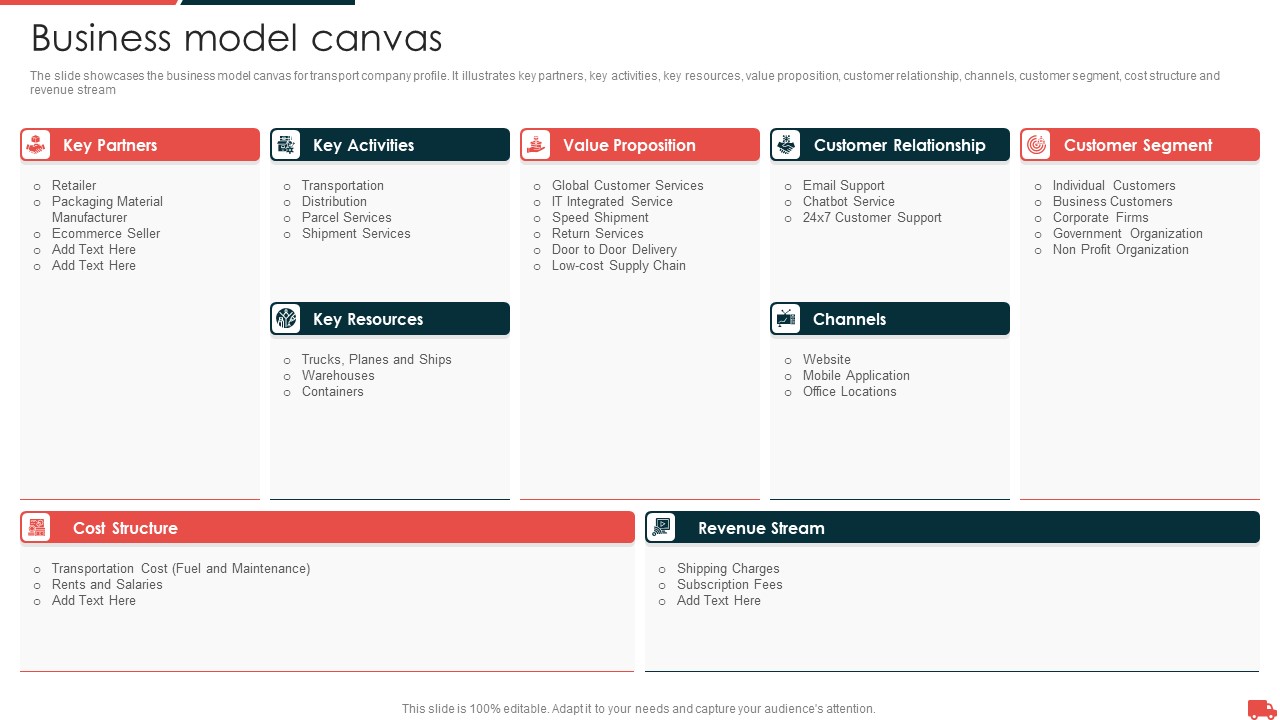Screen dimensions: 1280x720
Task: Click 'Distribution' bullet
Action: pyautogui.click(x=334, y=202)
